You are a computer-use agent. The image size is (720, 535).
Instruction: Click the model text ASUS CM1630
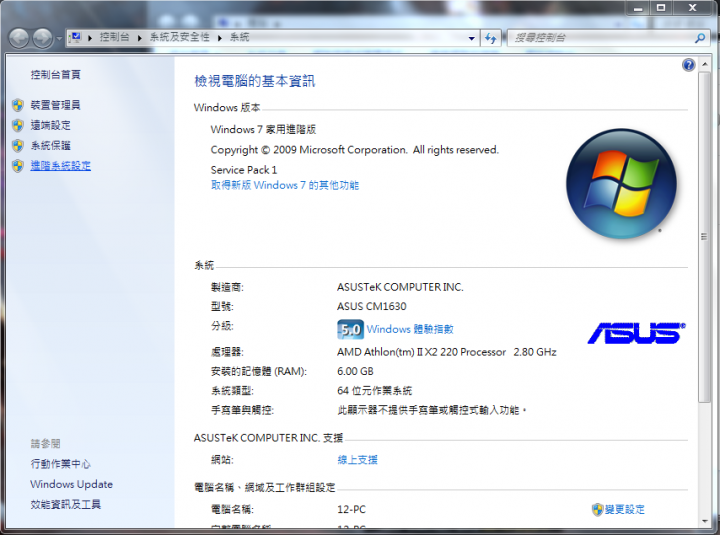(371, 306)
